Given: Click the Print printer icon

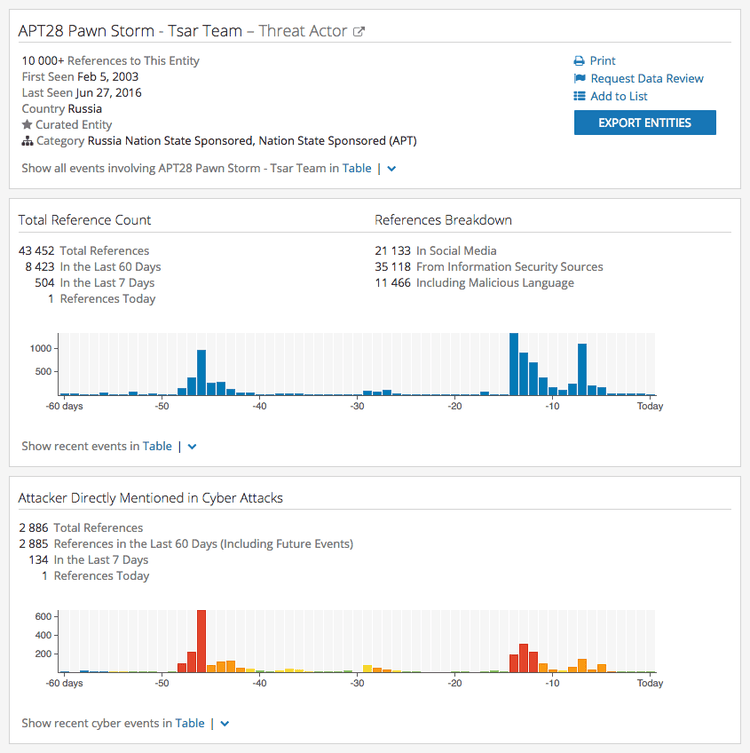Looking at the screenshot, I should (579, 61).
